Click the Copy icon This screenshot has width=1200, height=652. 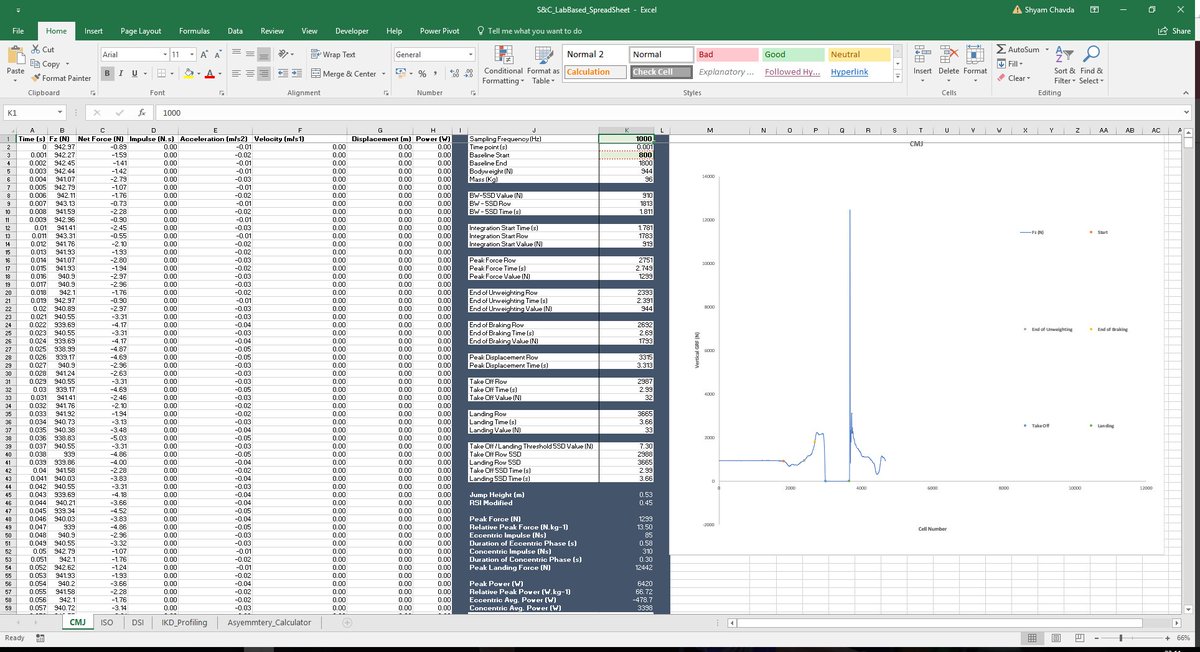coord(37,63)
